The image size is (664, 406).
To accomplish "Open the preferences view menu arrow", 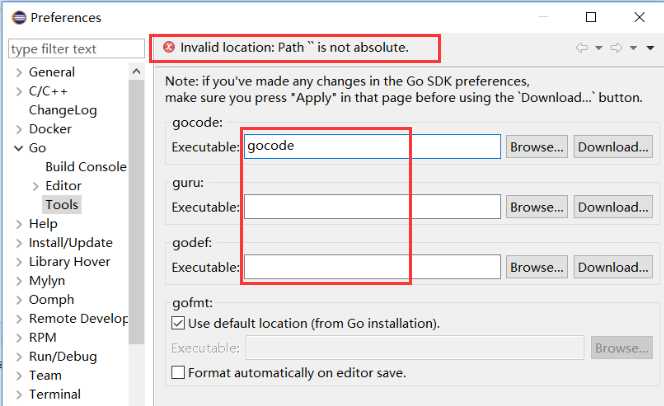I will [x=650, y=48].
